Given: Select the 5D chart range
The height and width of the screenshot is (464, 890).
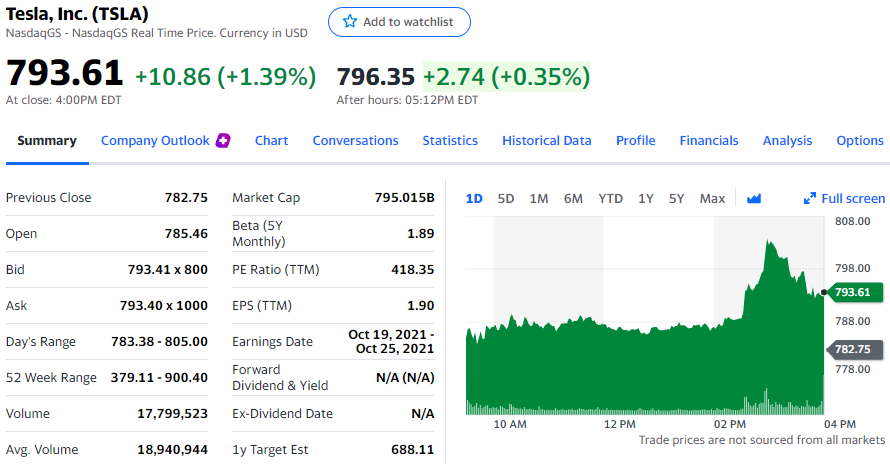Looking at the screenshot, I should click(506, 199).
